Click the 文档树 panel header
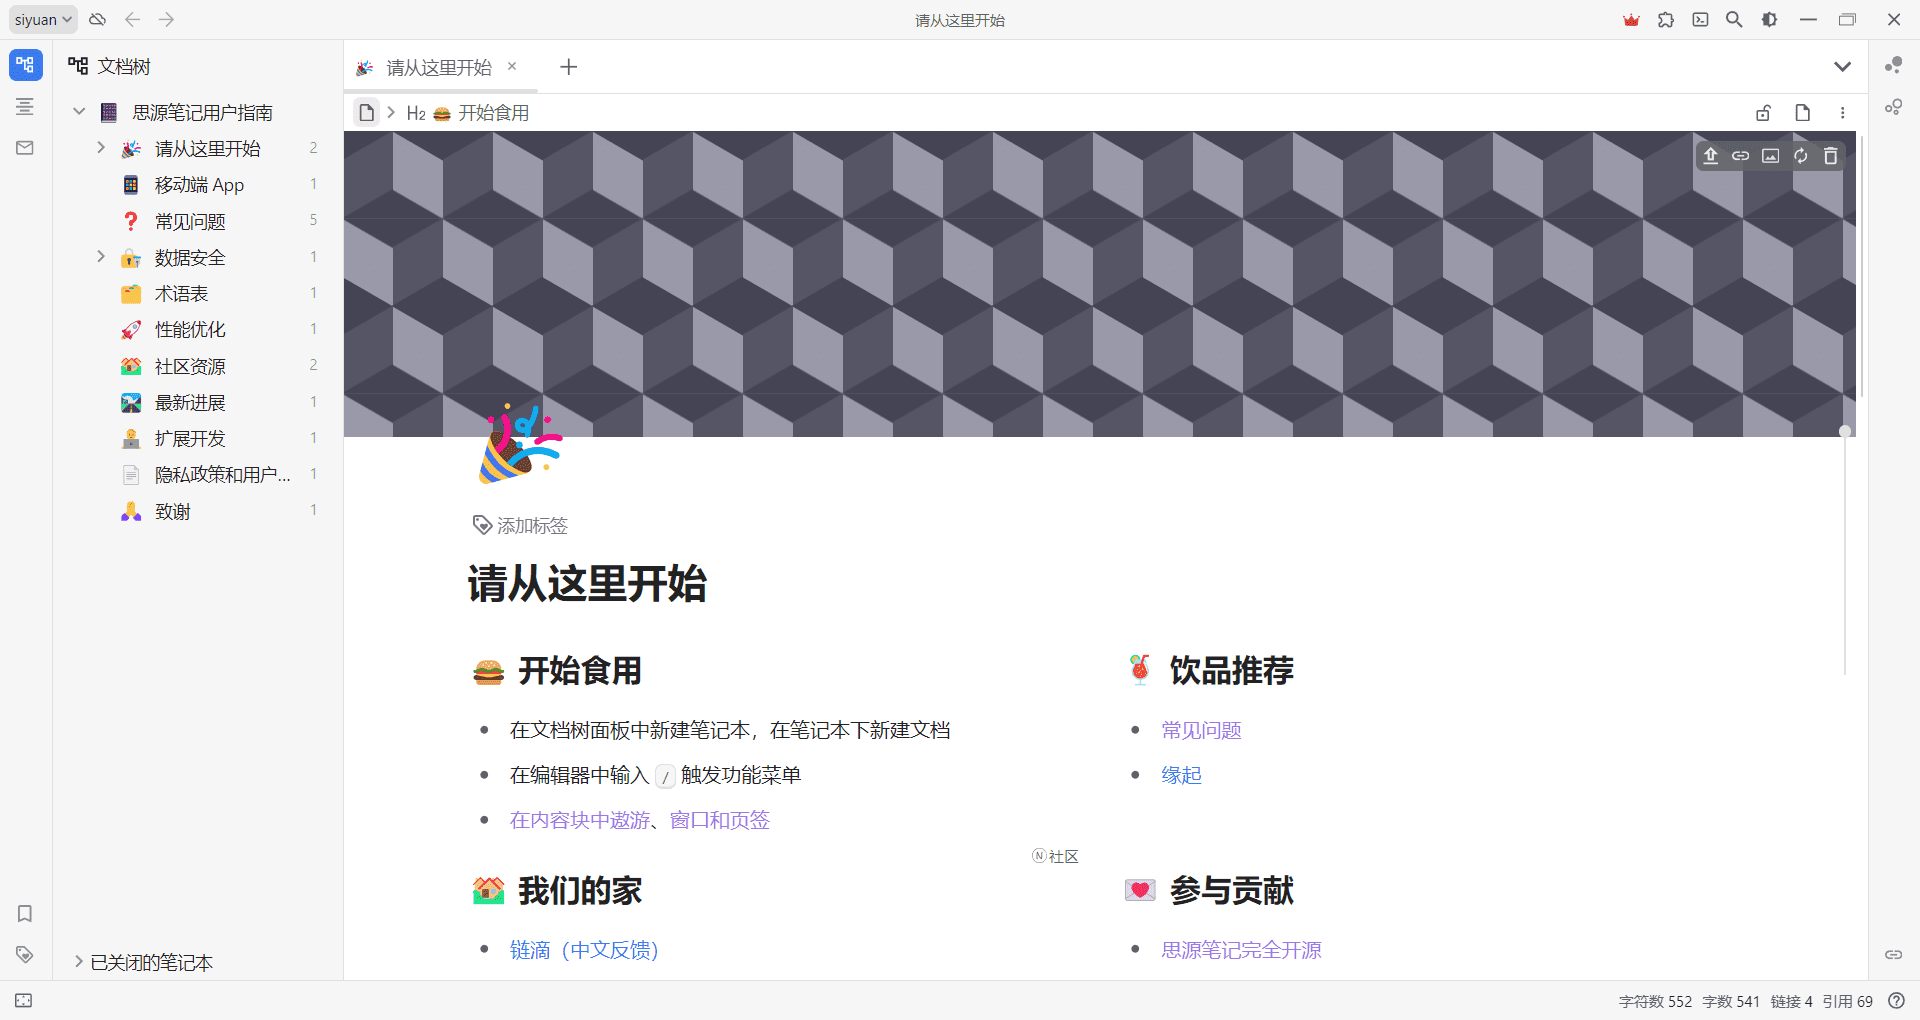 pyautogui.click(x=123, y=66)
